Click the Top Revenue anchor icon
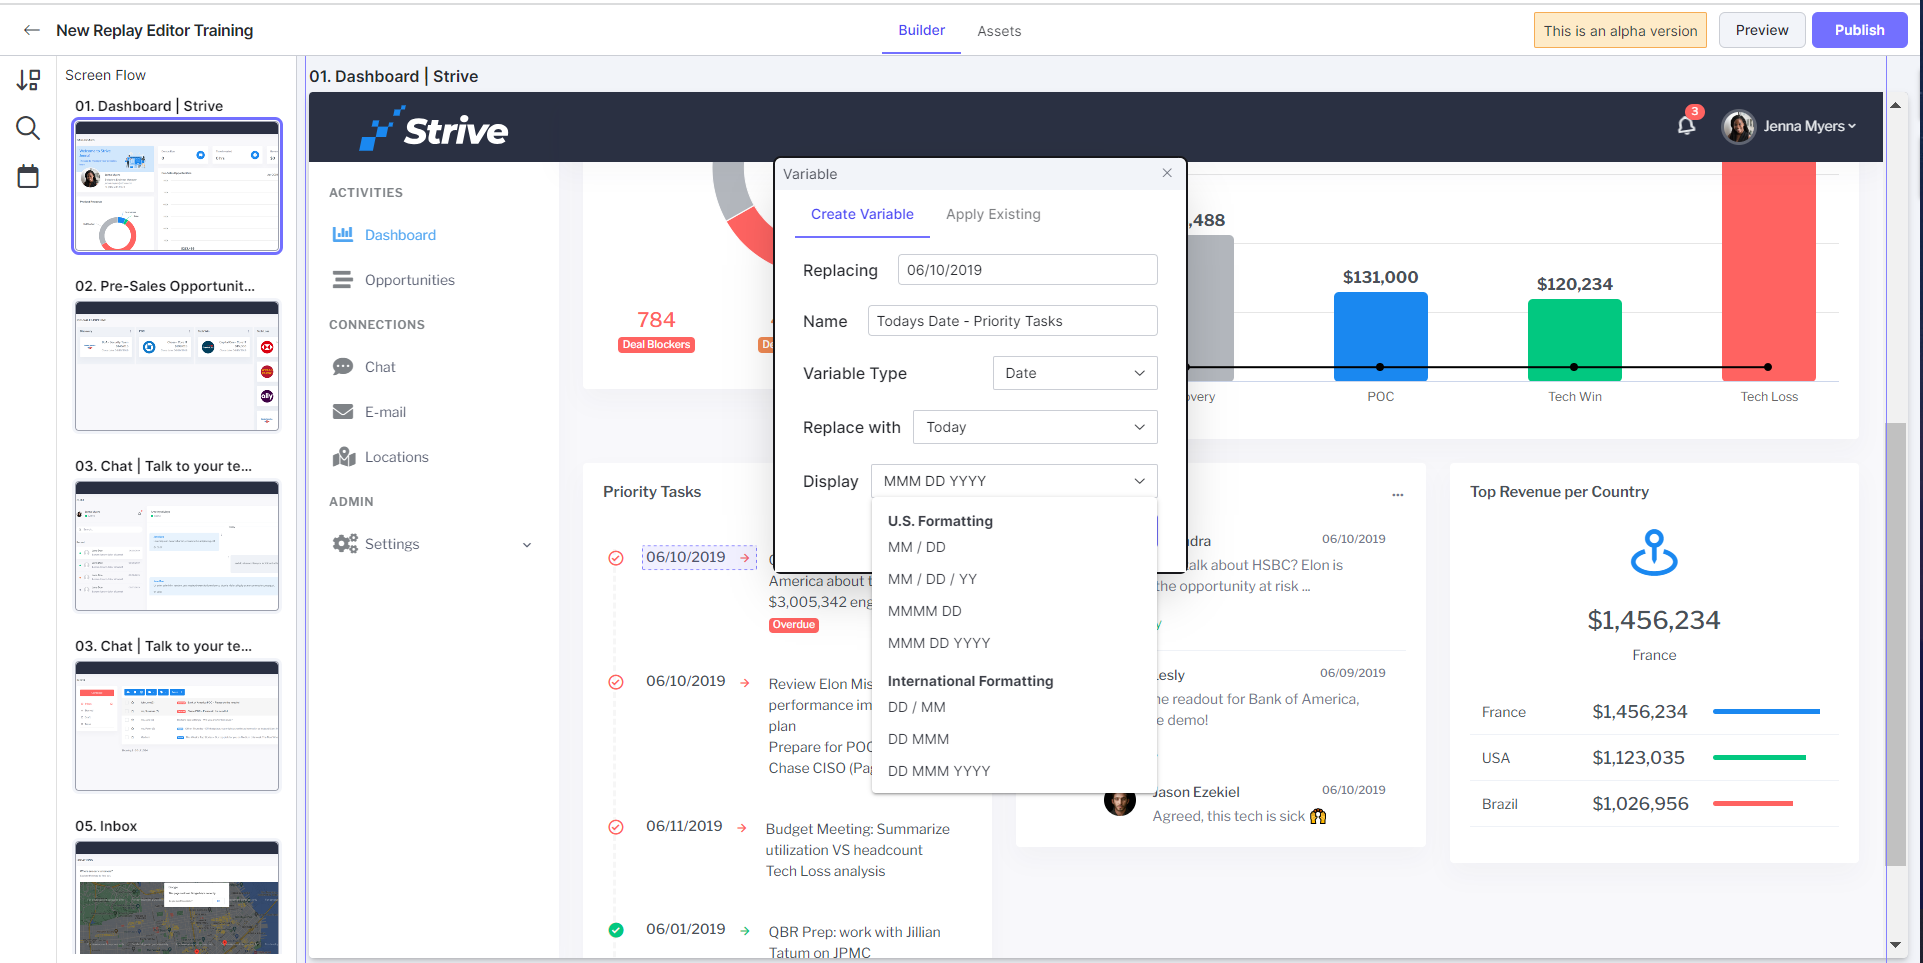Screen dimensions: 1923x963 point(1654,553)
